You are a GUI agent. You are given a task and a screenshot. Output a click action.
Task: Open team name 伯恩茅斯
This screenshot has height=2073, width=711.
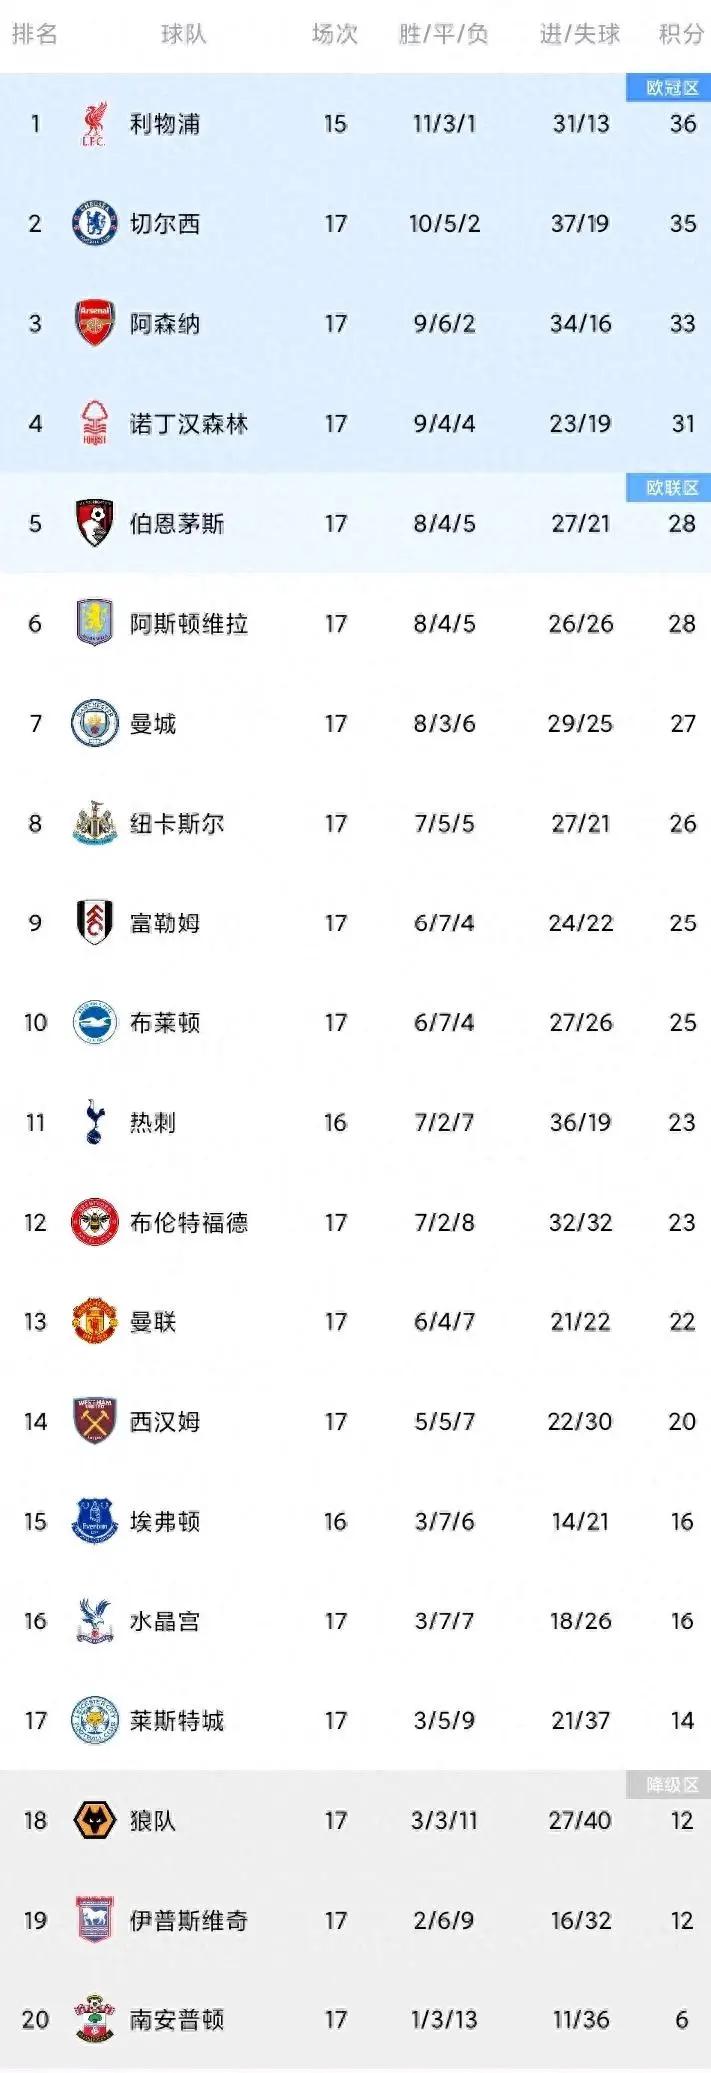pyautogui.click(x=177, y=524)
